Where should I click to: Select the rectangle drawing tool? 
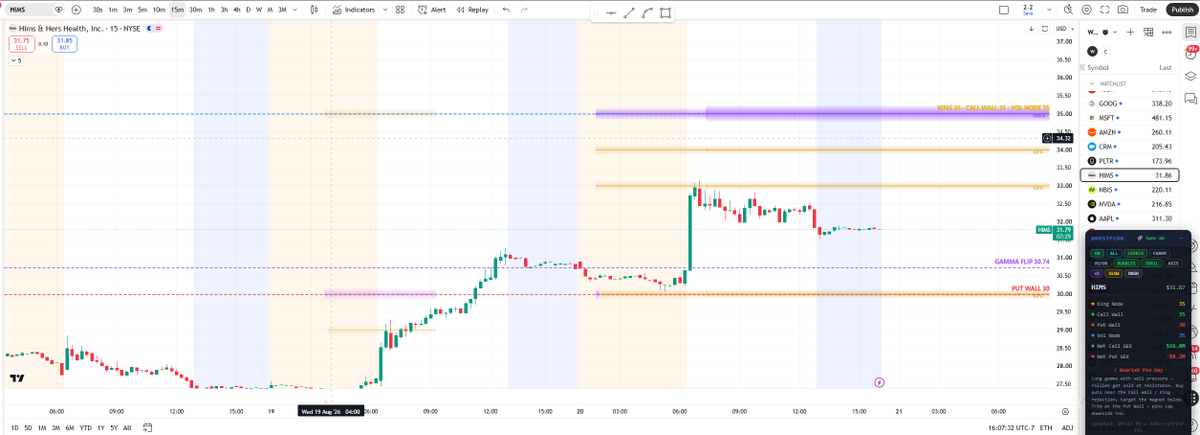click(x=666, y=14)
